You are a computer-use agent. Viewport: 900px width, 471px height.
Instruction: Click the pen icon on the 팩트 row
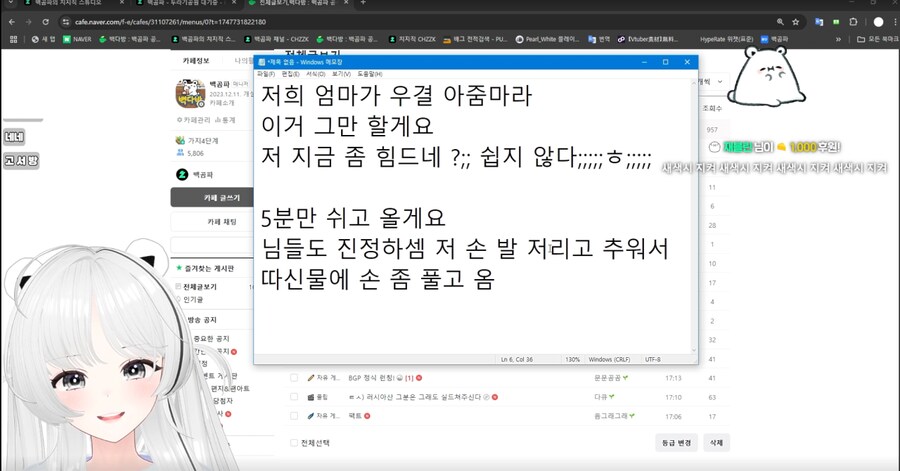[311, 416]
